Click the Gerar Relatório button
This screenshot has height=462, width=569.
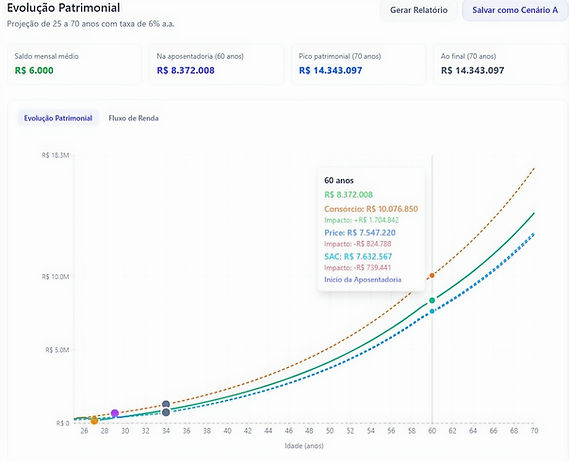(418, 10)
